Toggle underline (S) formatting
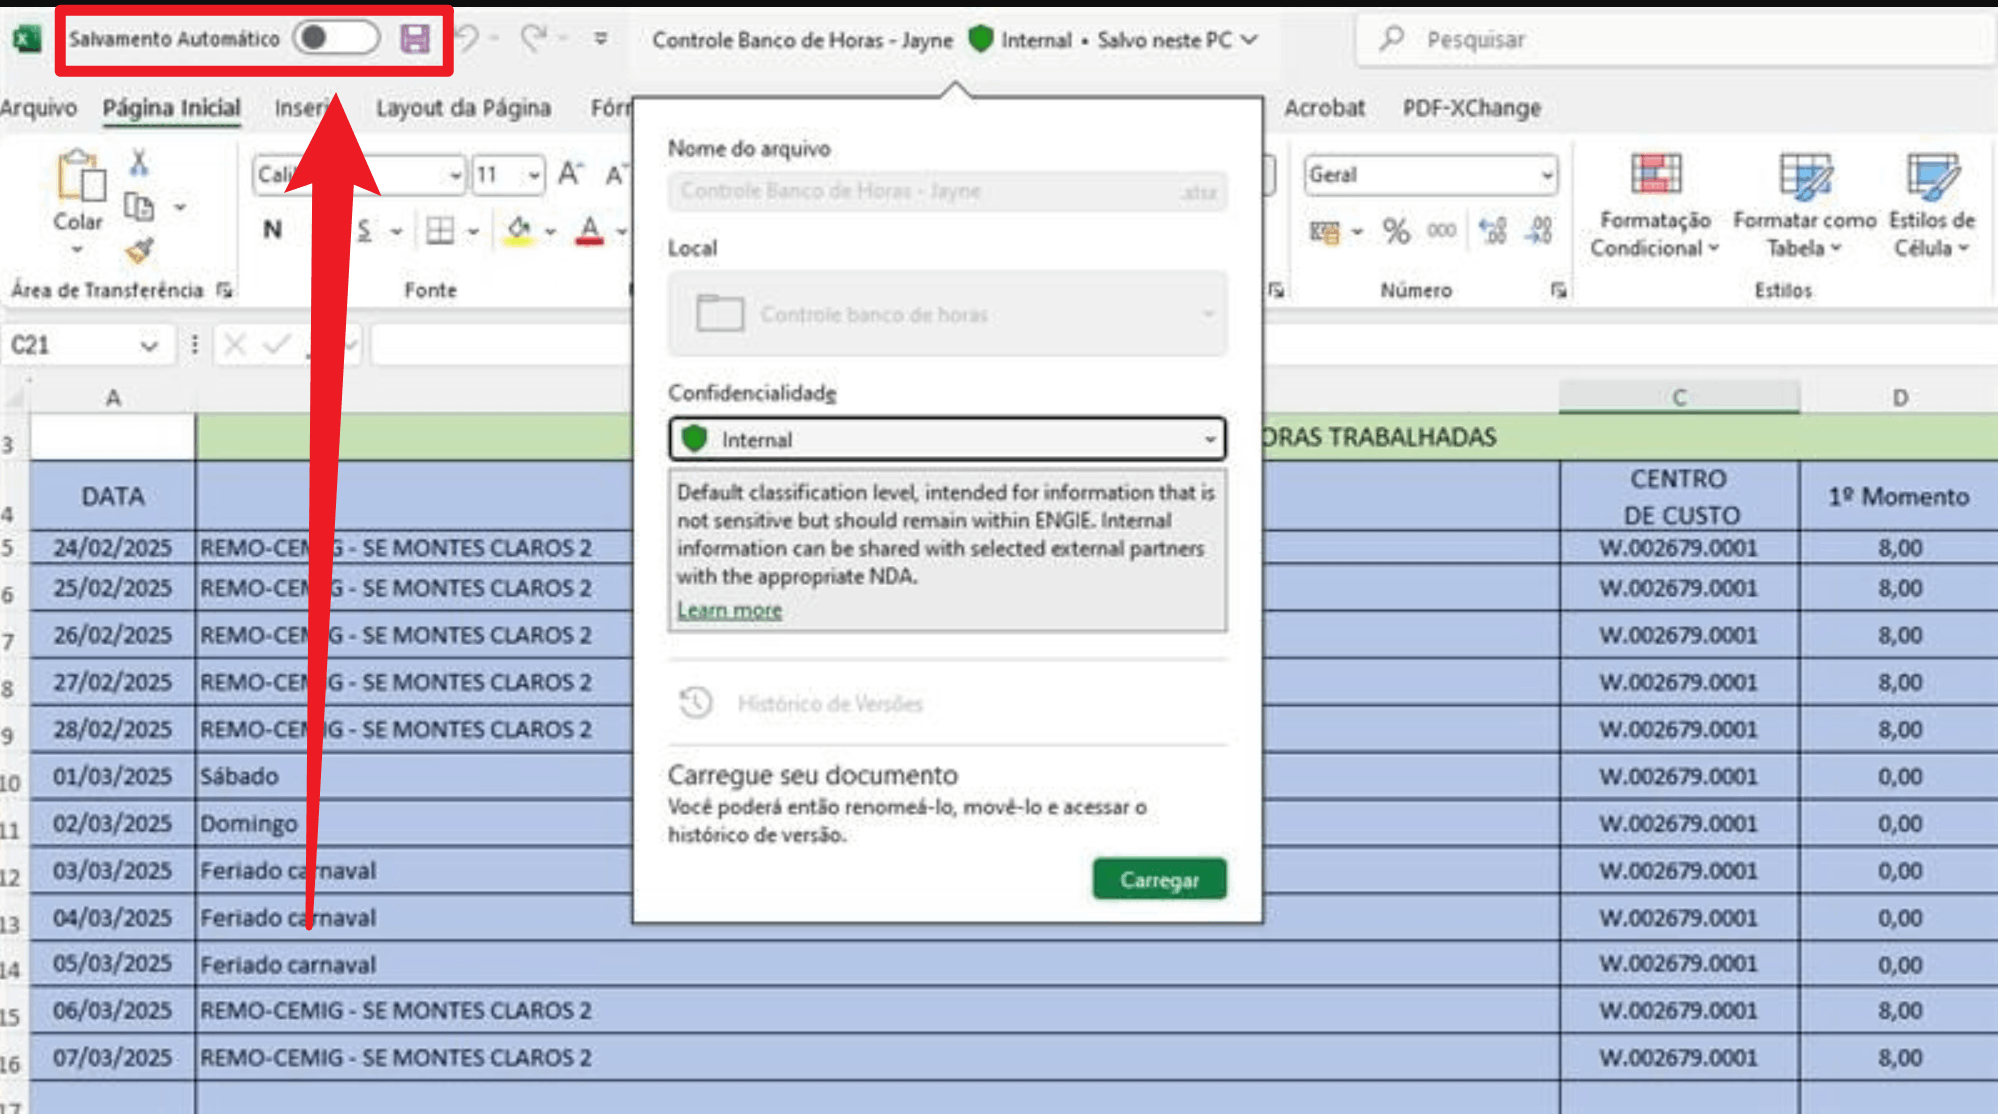The width and height of the screenshot is (1998, 1114). [364, 231]
